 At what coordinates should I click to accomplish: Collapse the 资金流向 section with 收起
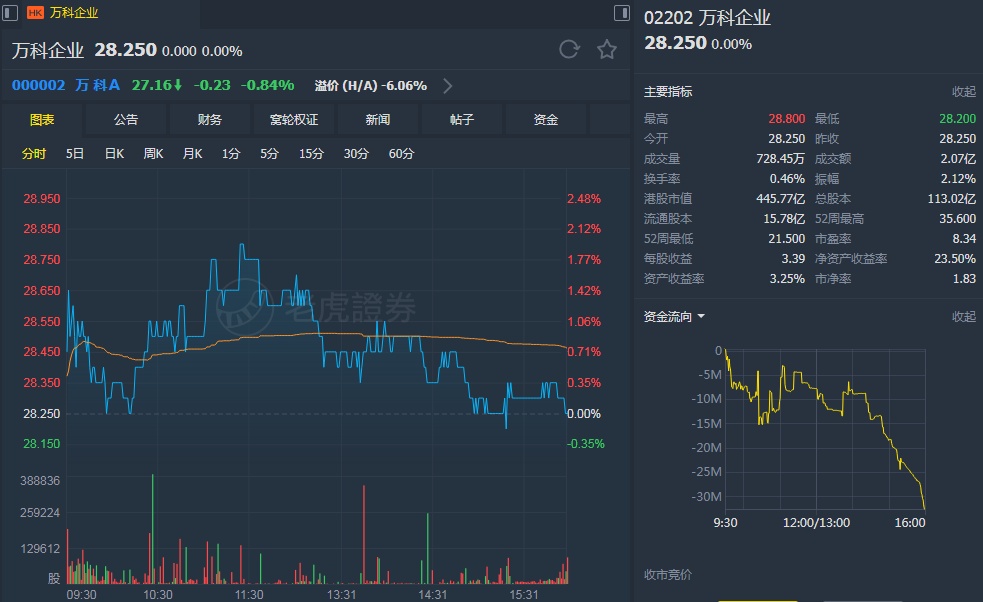[x=963, y=317]
